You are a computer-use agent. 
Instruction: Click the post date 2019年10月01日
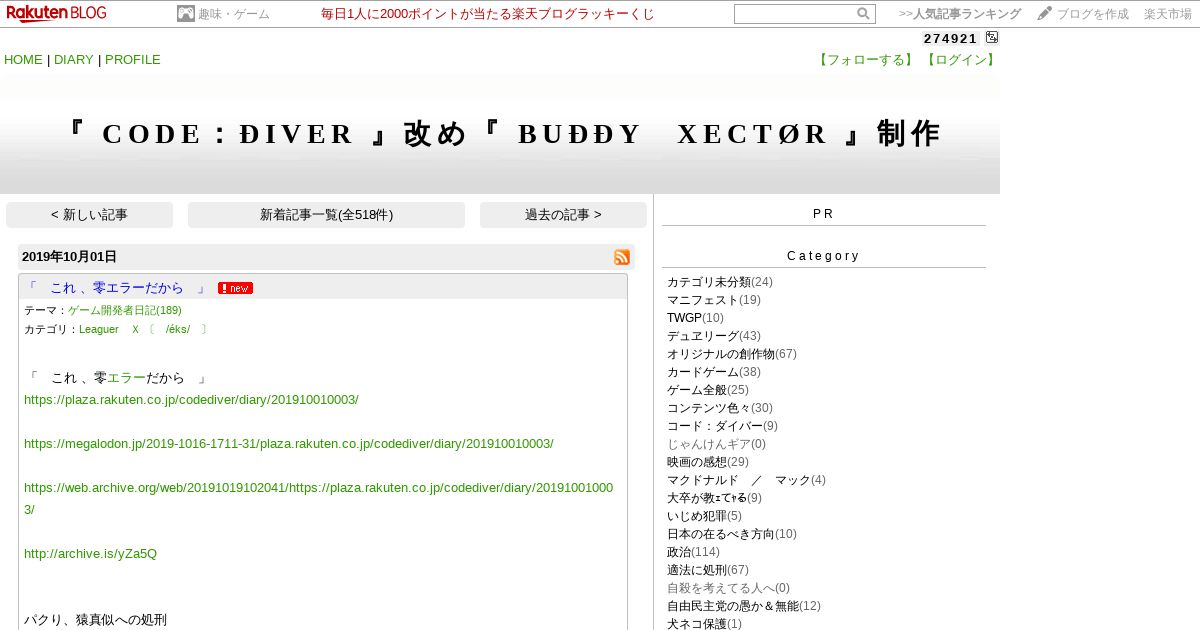pyautogui.click(x=69, y=257)
